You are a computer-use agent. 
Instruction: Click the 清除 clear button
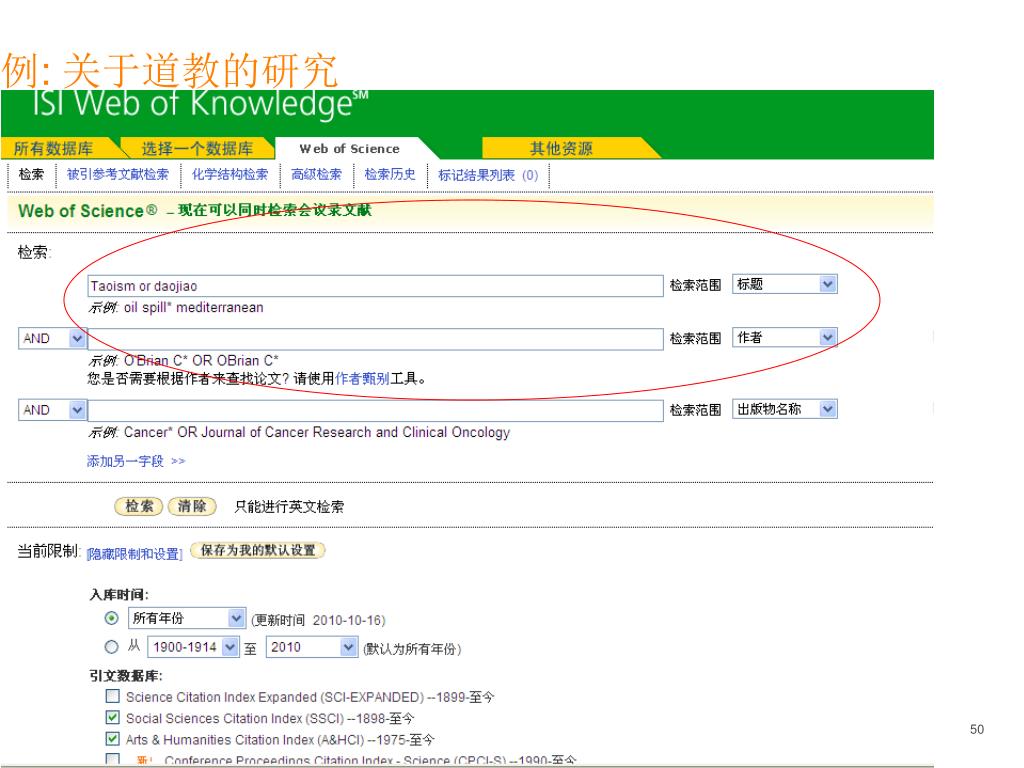(x=192, y=506)
